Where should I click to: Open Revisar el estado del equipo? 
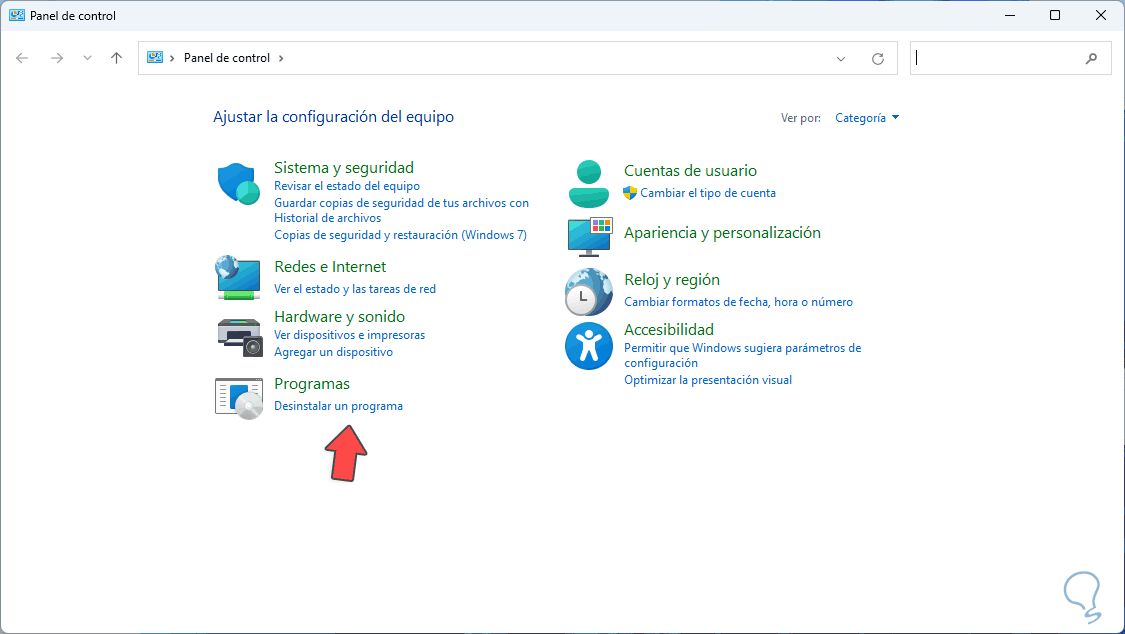pyautogui.click(x=347, y=186)
